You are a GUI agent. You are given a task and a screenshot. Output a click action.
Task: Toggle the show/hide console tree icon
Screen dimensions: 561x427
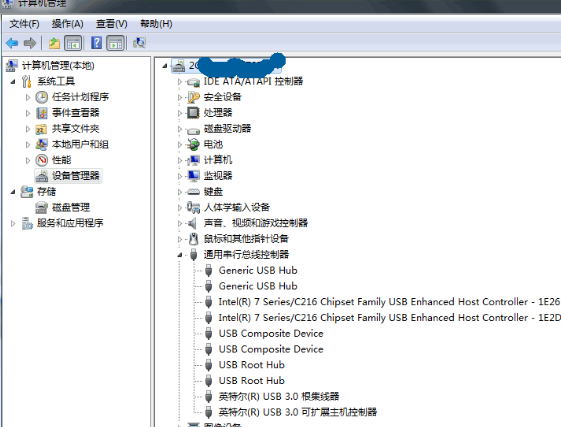click(73, 43)
